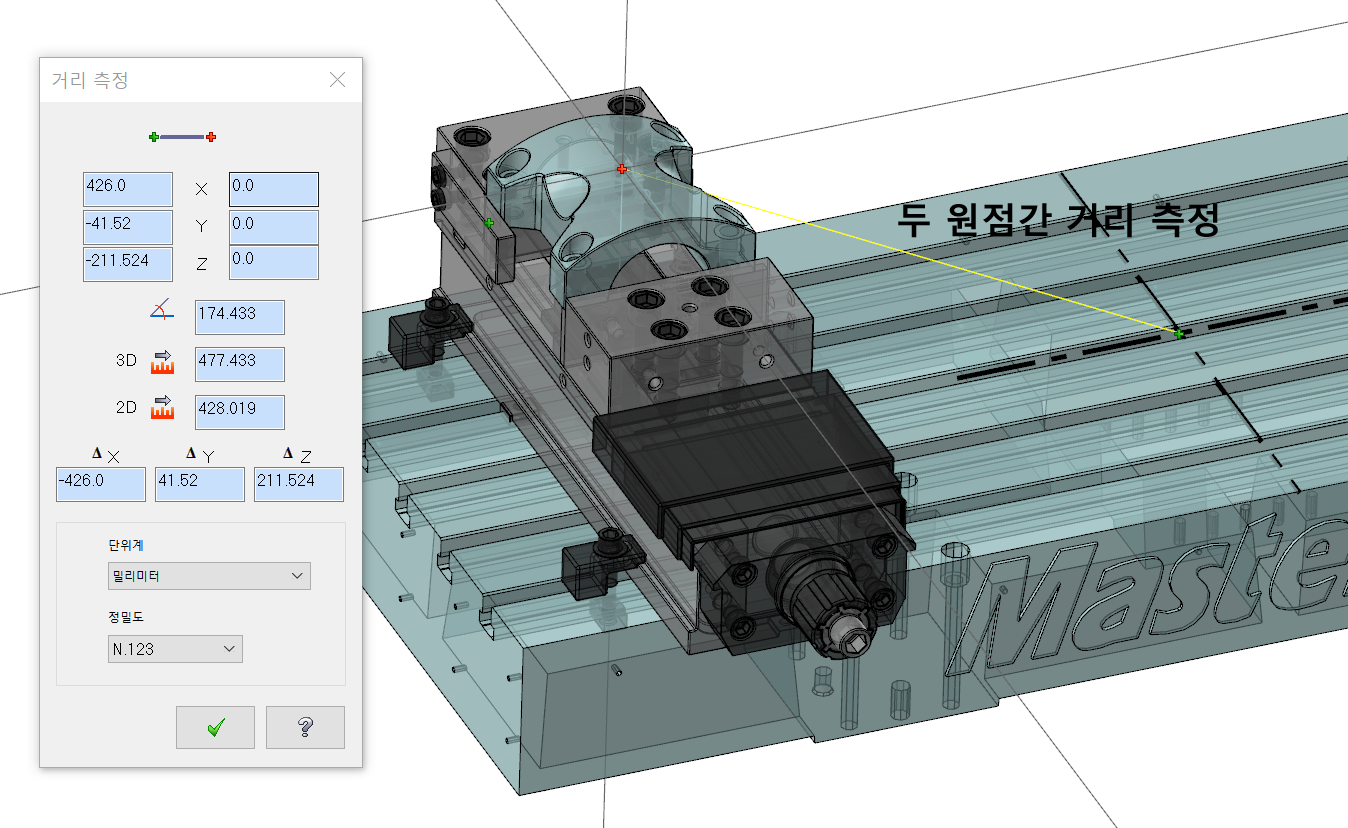Open help with the question mark button
This screenshot has width=1348, height=828.
coord(305,727)
